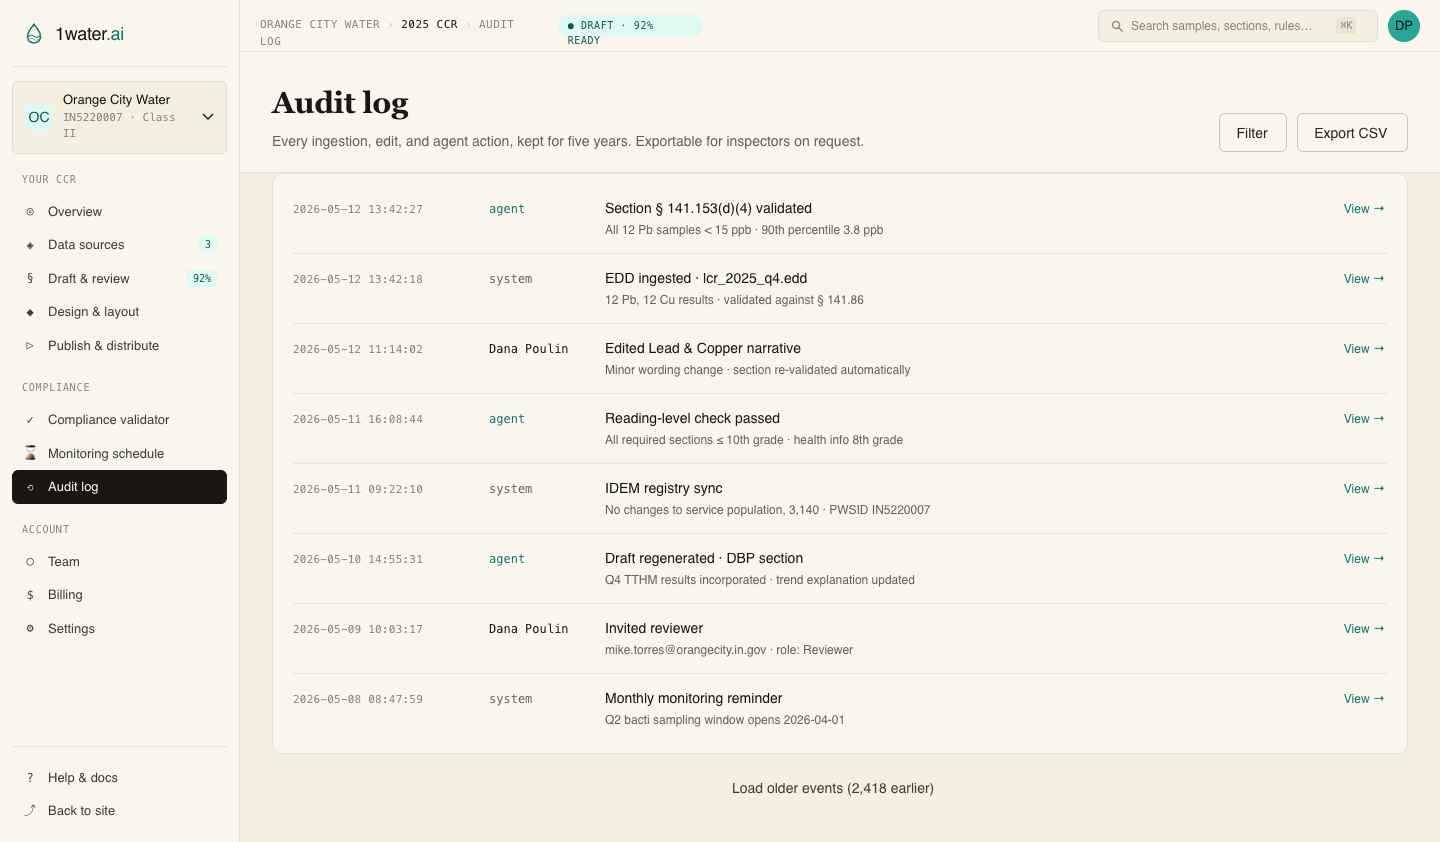Viewport: 1440px width, 842px height.
Task: Open the Team account page
Action: (x=64, y=562)
